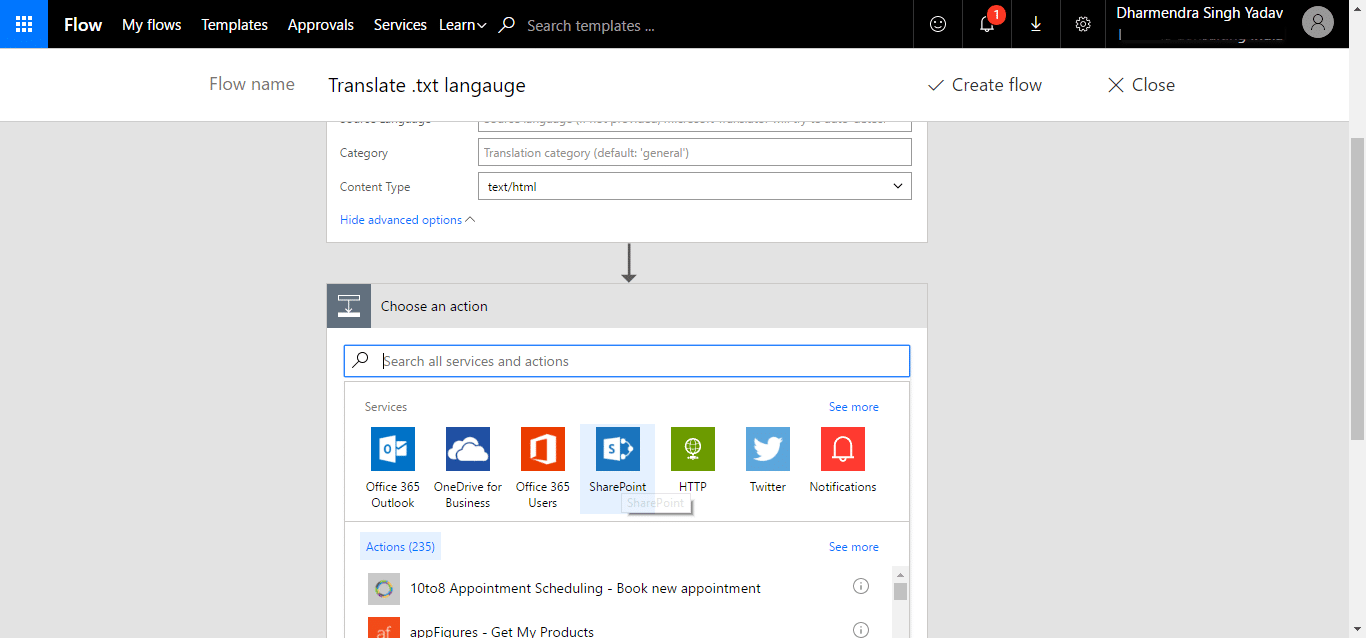Click the Flow home link

(83, 25)
